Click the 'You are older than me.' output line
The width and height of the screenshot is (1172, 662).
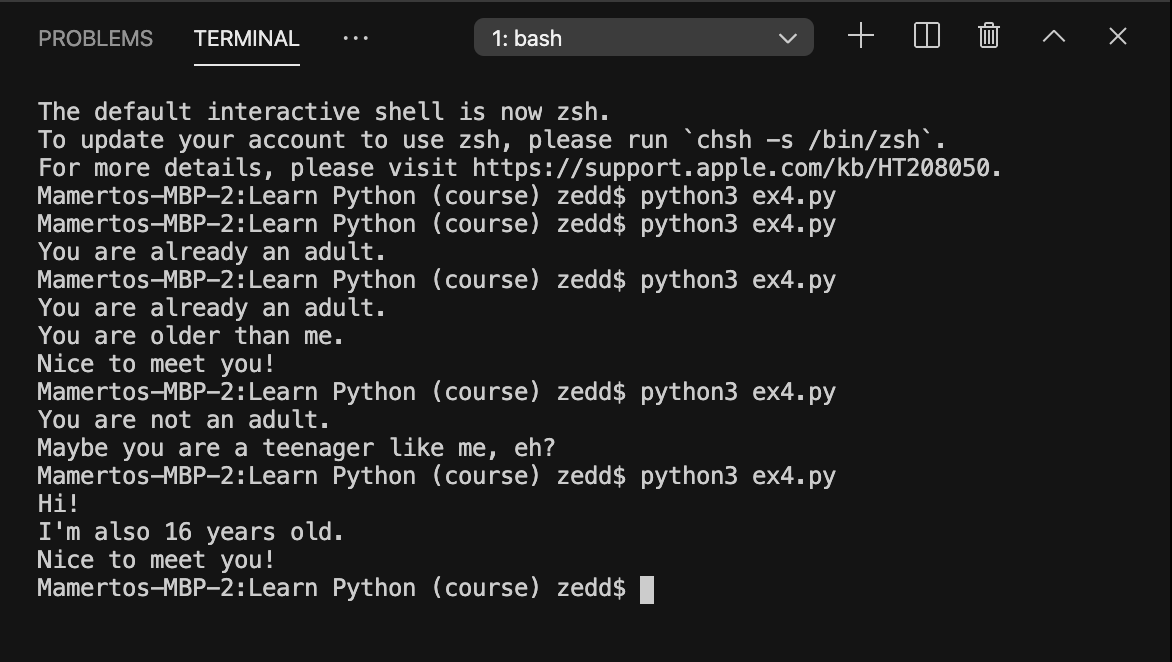click(x=191, y=336)
